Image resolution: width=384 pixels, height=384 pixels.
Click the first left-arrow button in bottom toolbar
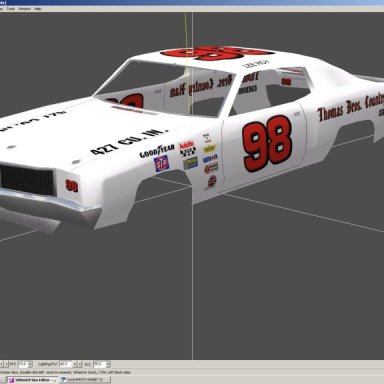pos(1,364)
